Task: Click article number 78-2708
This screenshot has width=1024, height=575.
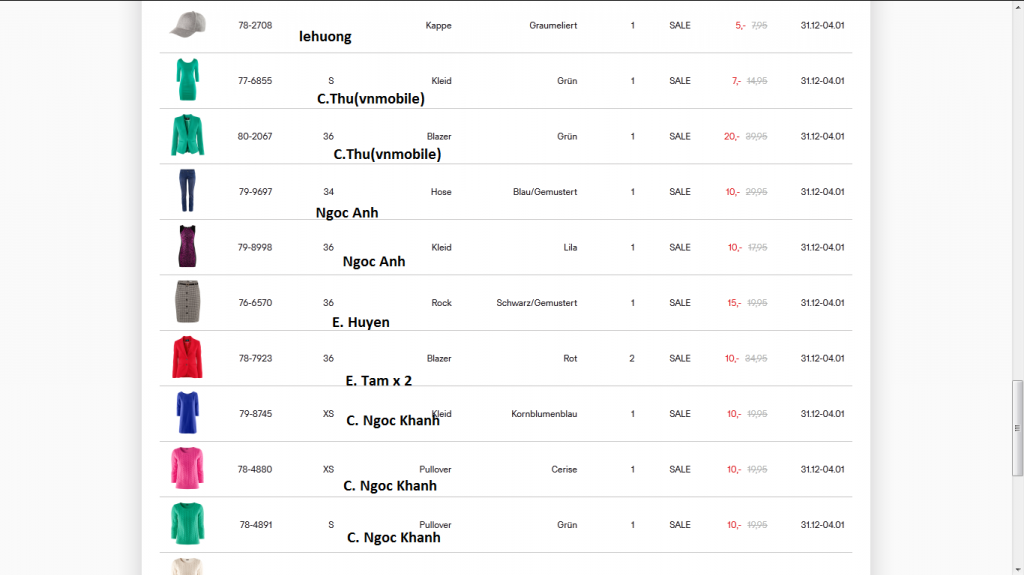Action: [255, 25]
